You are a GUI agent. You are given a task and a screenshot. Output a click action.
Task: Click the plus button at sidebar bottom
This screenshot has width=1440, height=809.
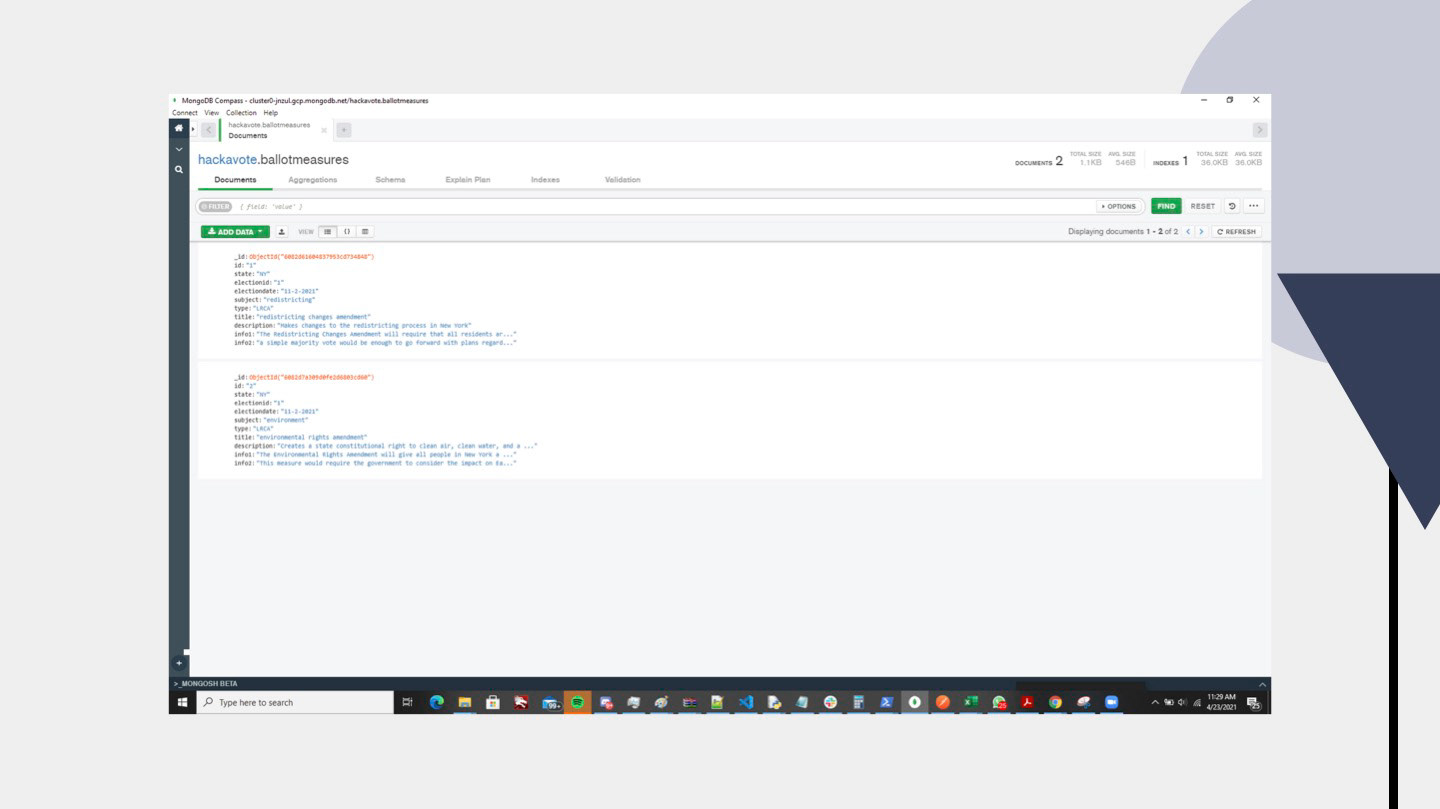[179, 663]
